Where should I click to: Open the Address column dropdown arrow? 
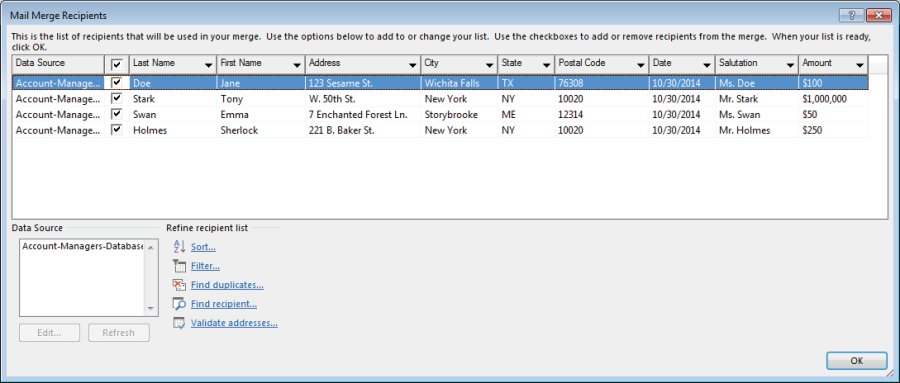click(412, 65)
